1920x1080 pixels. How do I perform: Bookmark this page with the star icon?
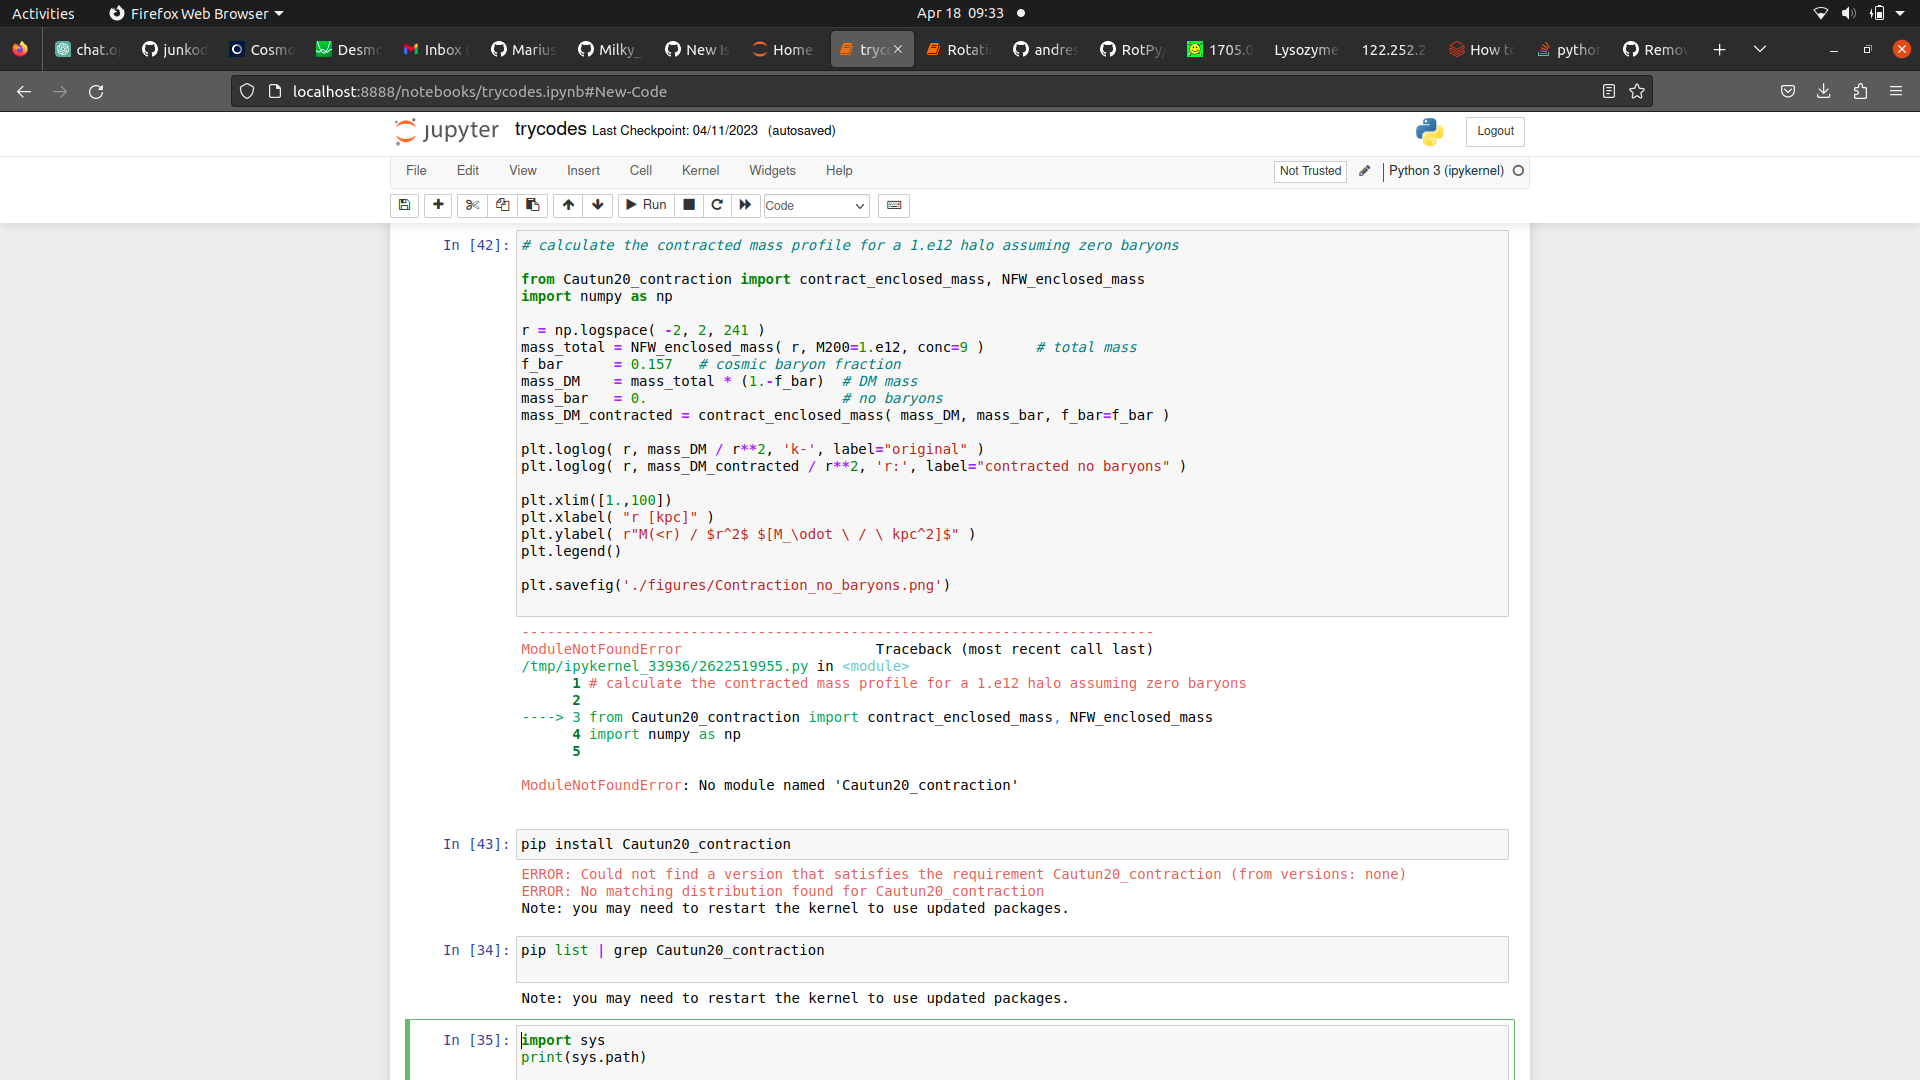tap(1637, 91)
